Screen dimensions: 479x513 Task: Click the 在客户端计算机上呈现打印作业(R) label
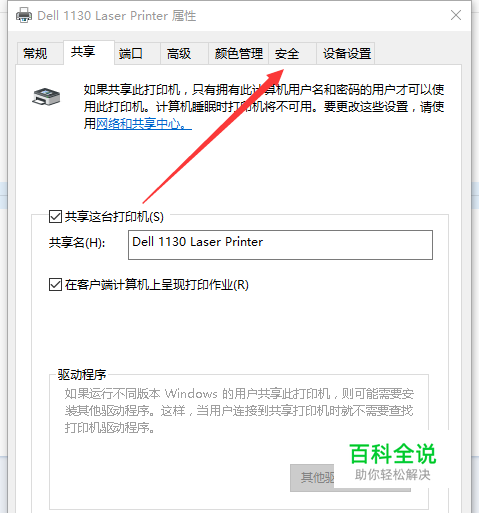tap(157, 285)
